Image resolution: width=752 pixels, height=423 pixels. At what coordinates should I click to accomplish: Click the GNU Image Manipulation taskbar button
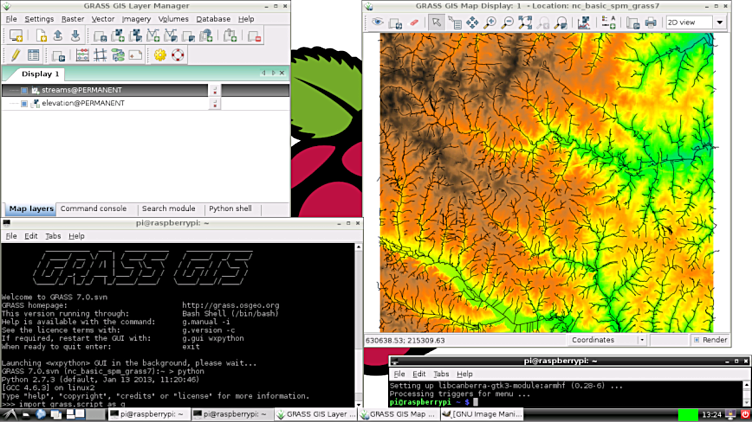[483, 414]
